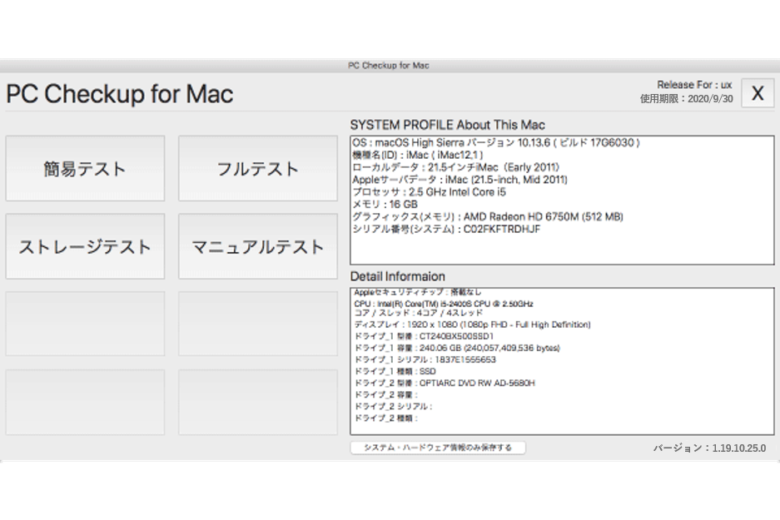Open the マニュアルテスト manual test

[x=258, y=246]
